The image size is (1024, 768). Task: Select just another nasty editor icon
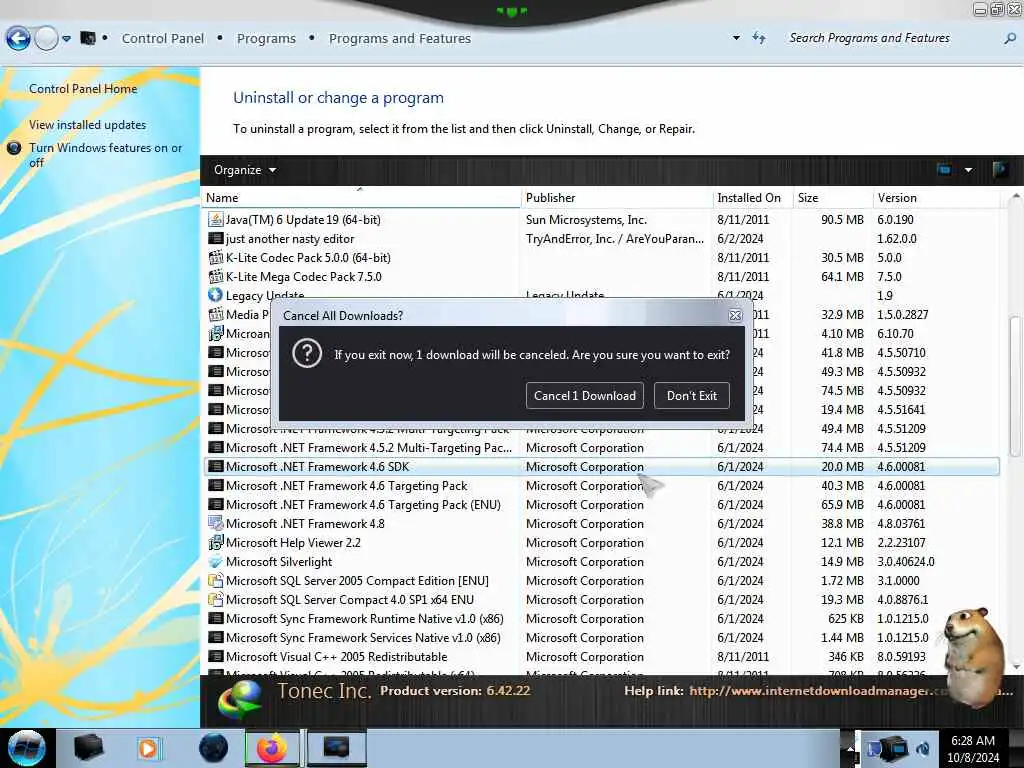point(216,238)
